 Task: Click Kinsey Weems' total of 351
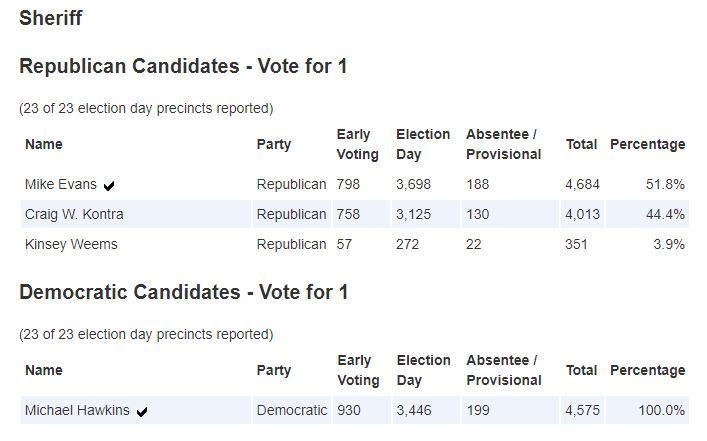pos(576,244)
